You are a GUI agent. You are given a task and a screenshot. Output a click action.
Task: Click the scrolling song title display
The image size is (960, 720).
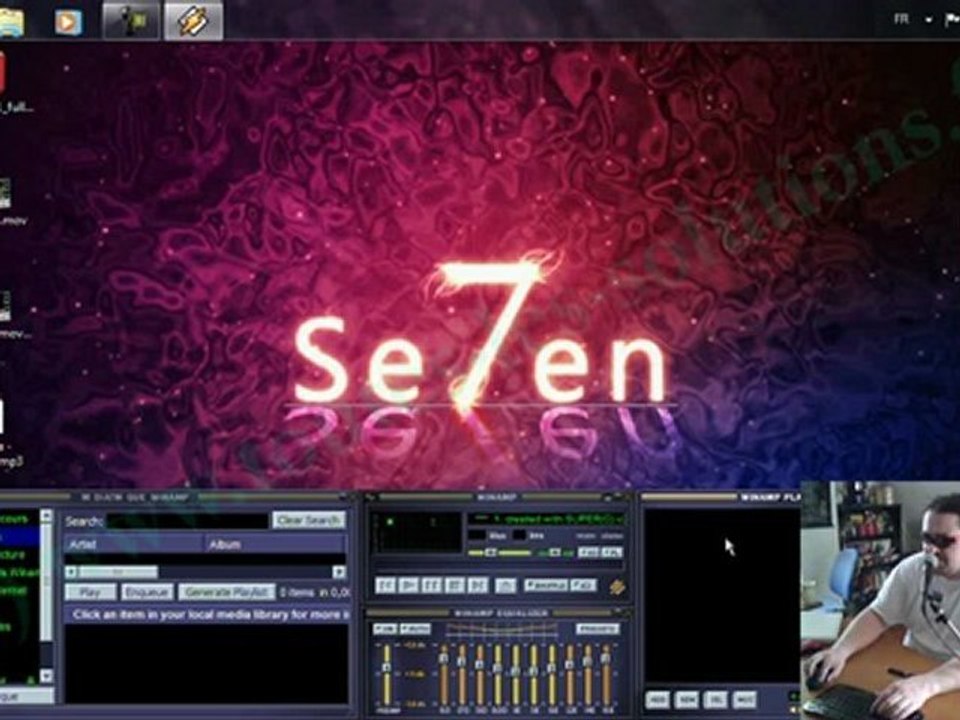point(546,519)
